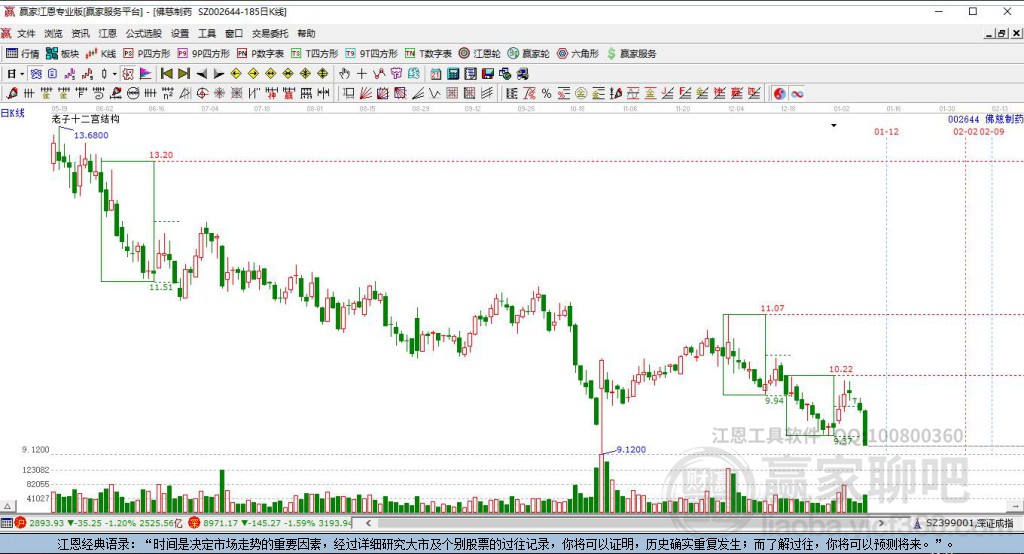This screenshot has height=554, width=1024.
Task: Click the small black dropdown triangle on chart
Action: pos(834,125)
